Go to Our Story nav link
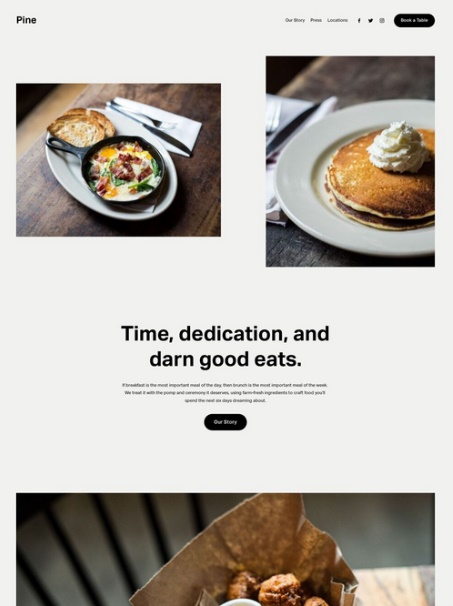Screen dimensions: 453x606 295,20
